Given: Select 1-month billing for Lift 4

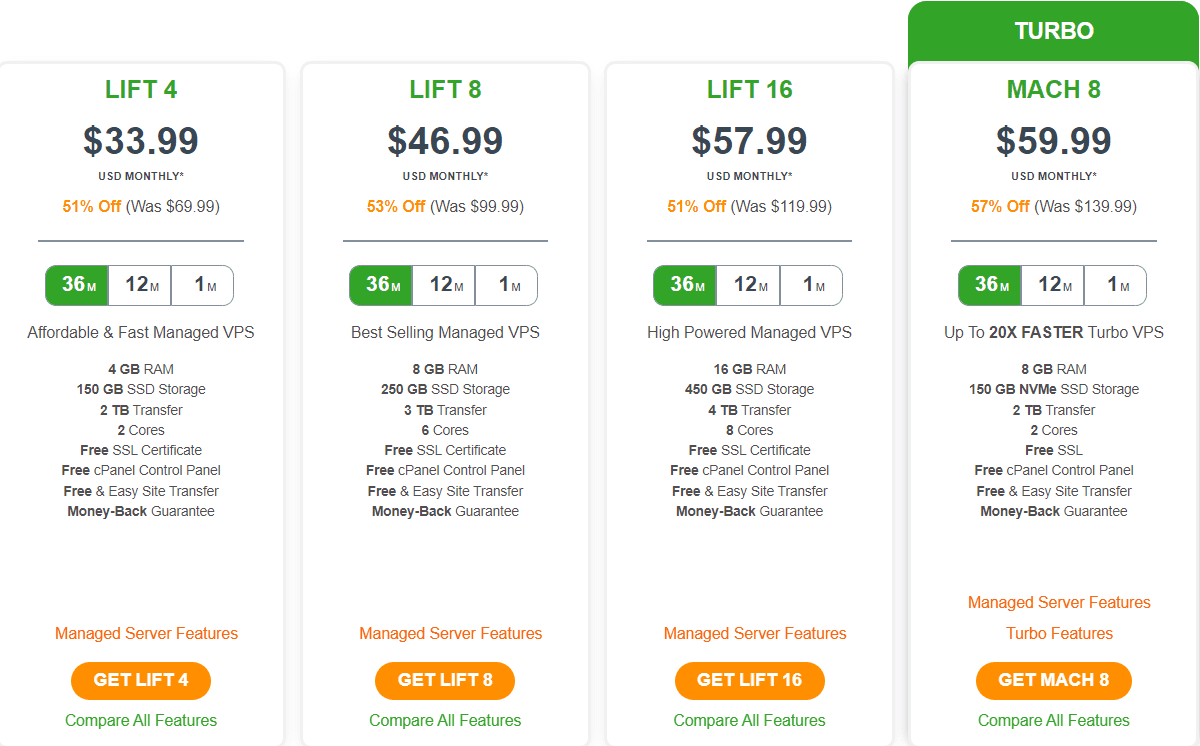Looking at the screenshot, I should point(203,285).
